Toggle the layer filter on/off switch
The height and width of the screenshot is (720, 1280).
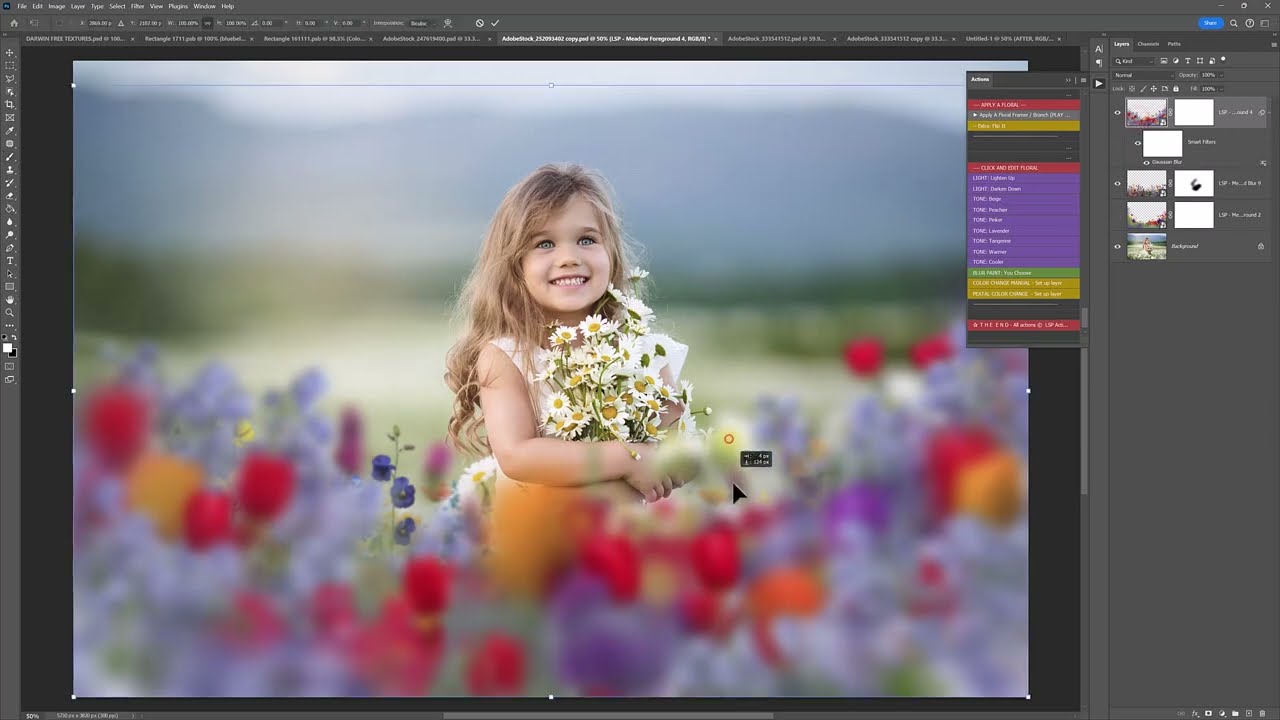[1223, 60]
